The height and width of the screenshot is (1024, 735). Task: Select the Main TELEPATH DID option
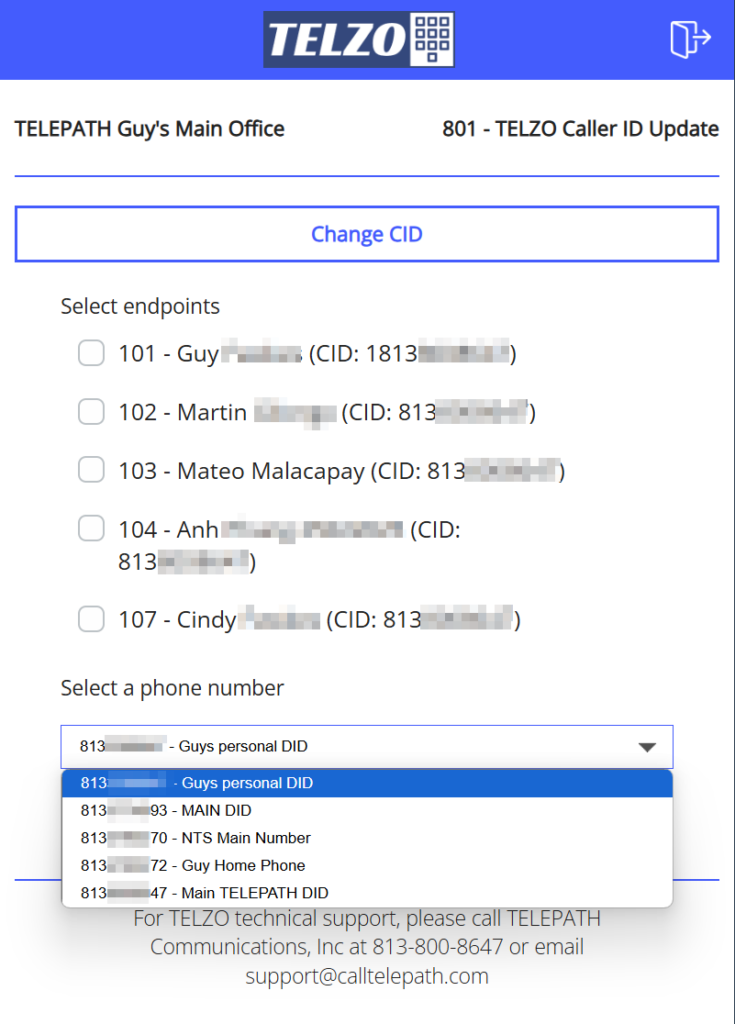pyautogui.click(x=367, y=893)
